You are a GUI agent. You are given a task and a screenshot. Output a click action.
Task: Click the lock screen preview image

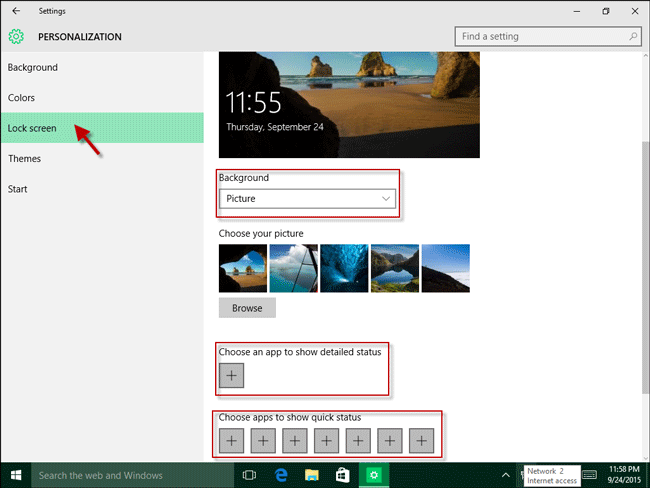coord(349,104)
